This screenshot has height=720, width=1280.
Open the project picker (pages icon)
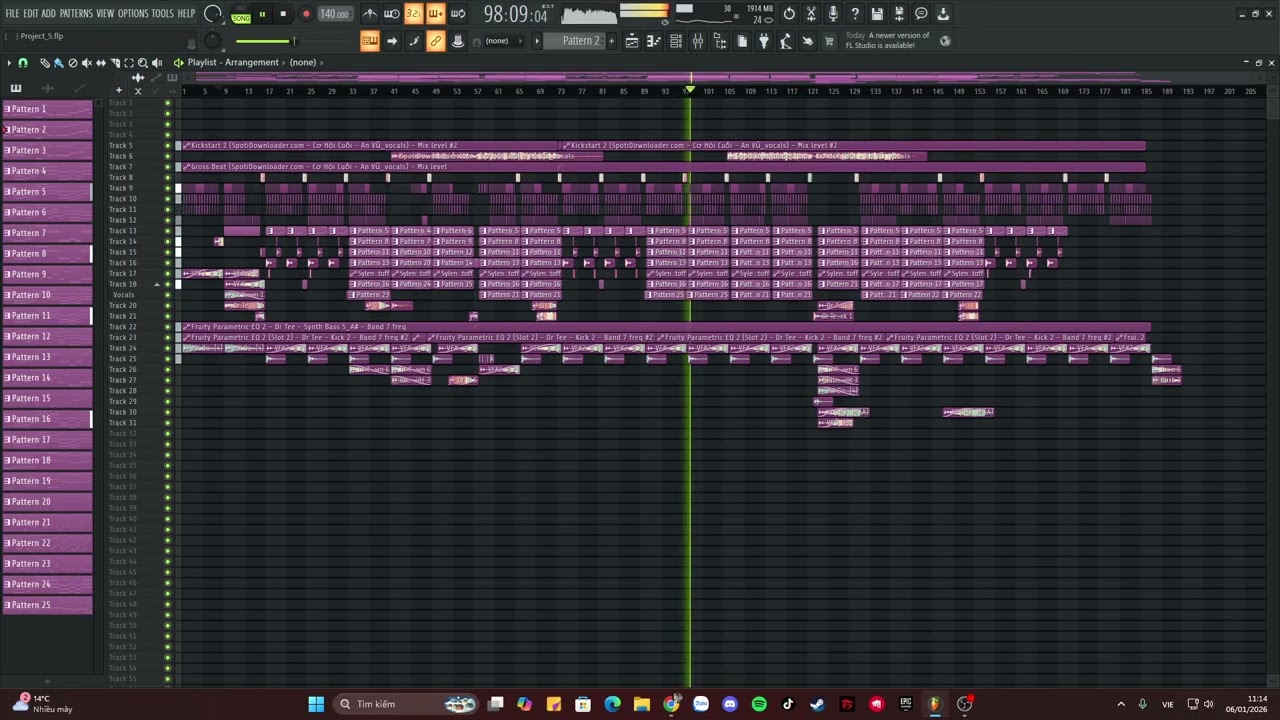pos(742,41)
